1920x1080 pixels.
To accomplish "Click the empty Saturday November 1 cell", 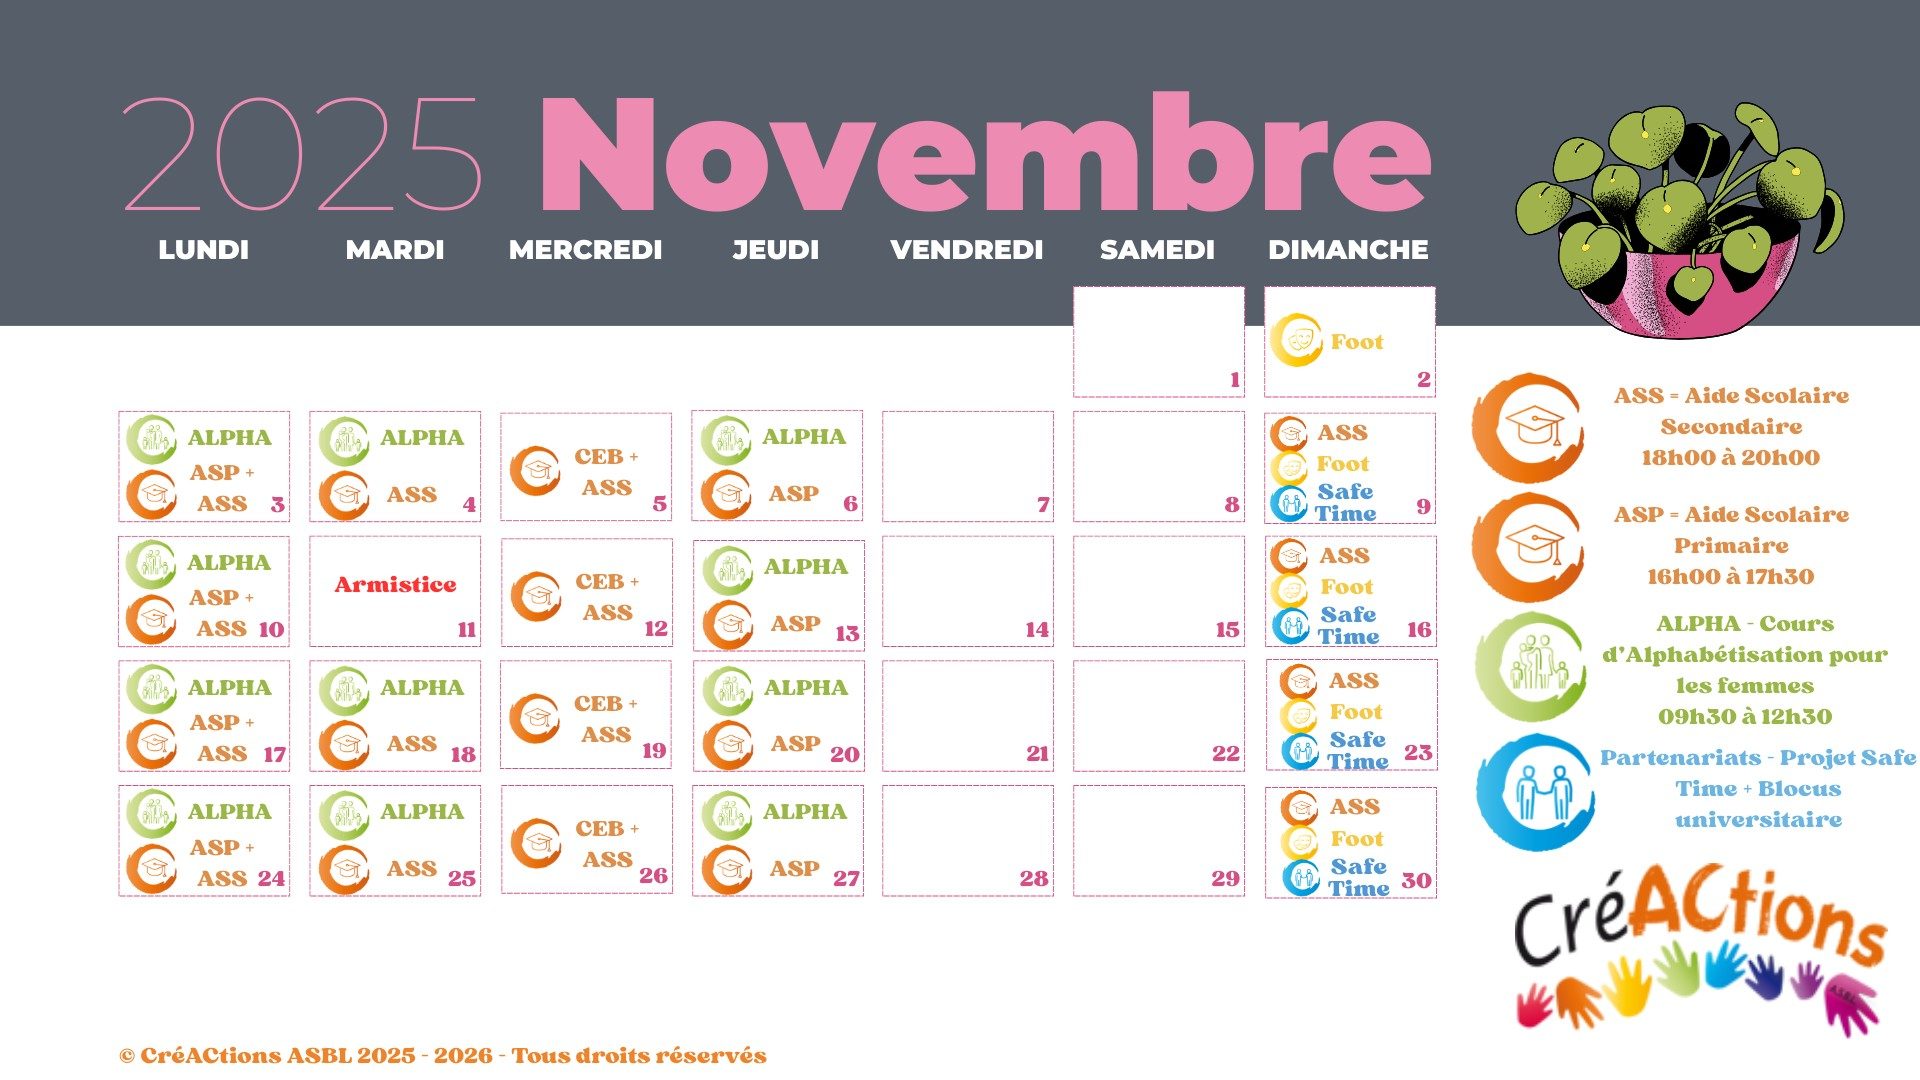I will tap(1158, 340).
